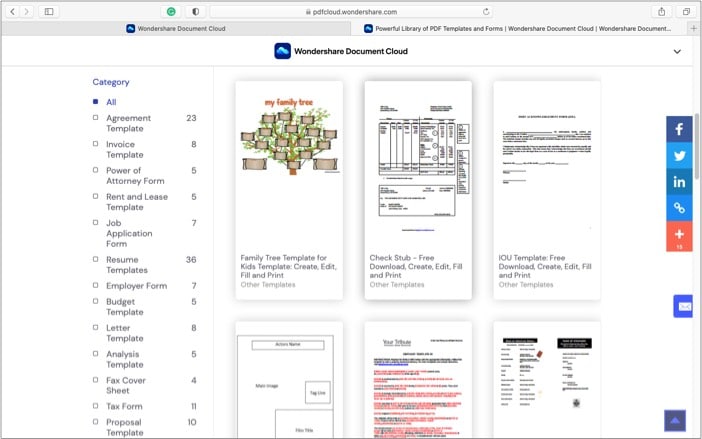Select the All category checkbox

[x=95, y=102]
